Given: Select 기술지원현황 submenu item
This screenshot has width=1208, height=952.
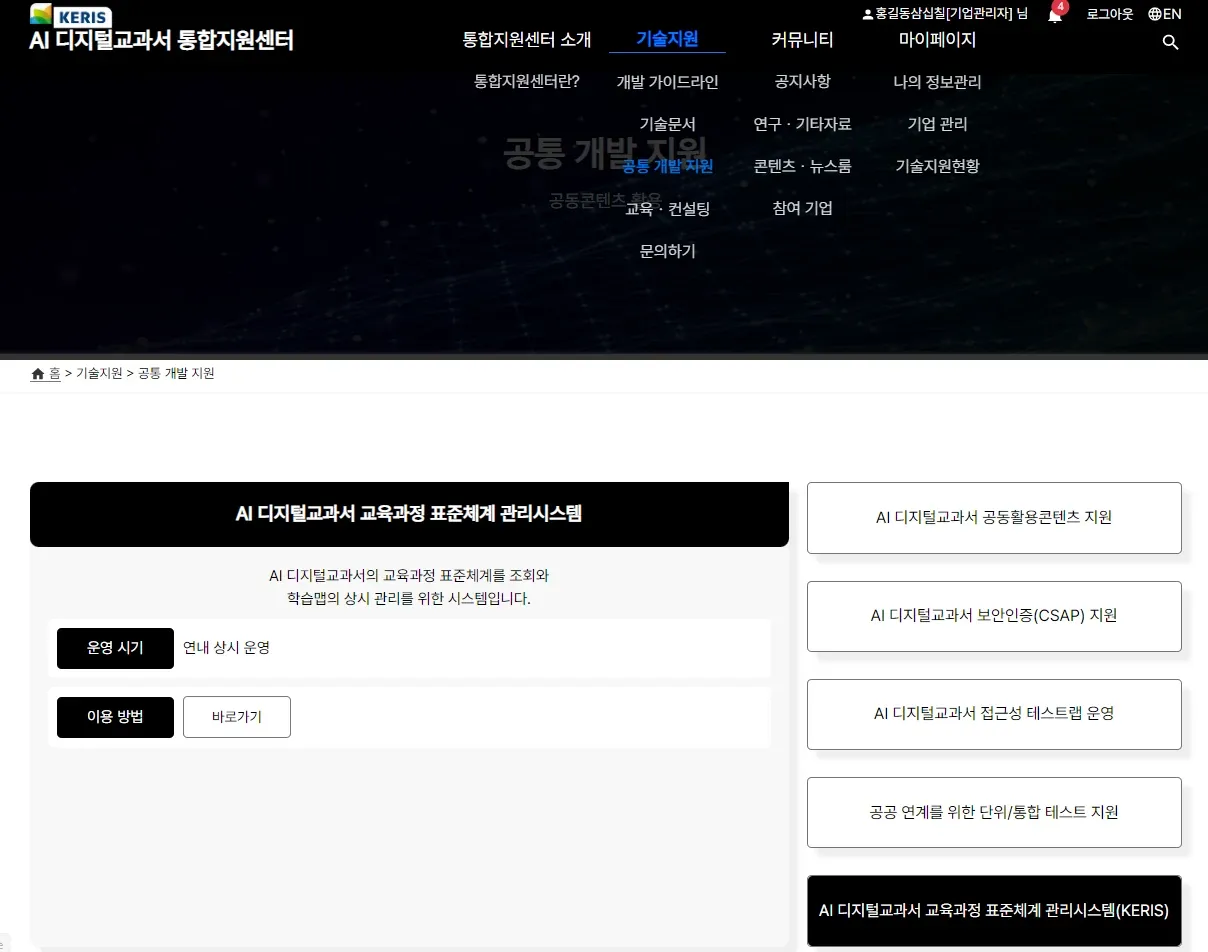Looking at the screenshot, I should pyautogui.click(x=937, y=166).
